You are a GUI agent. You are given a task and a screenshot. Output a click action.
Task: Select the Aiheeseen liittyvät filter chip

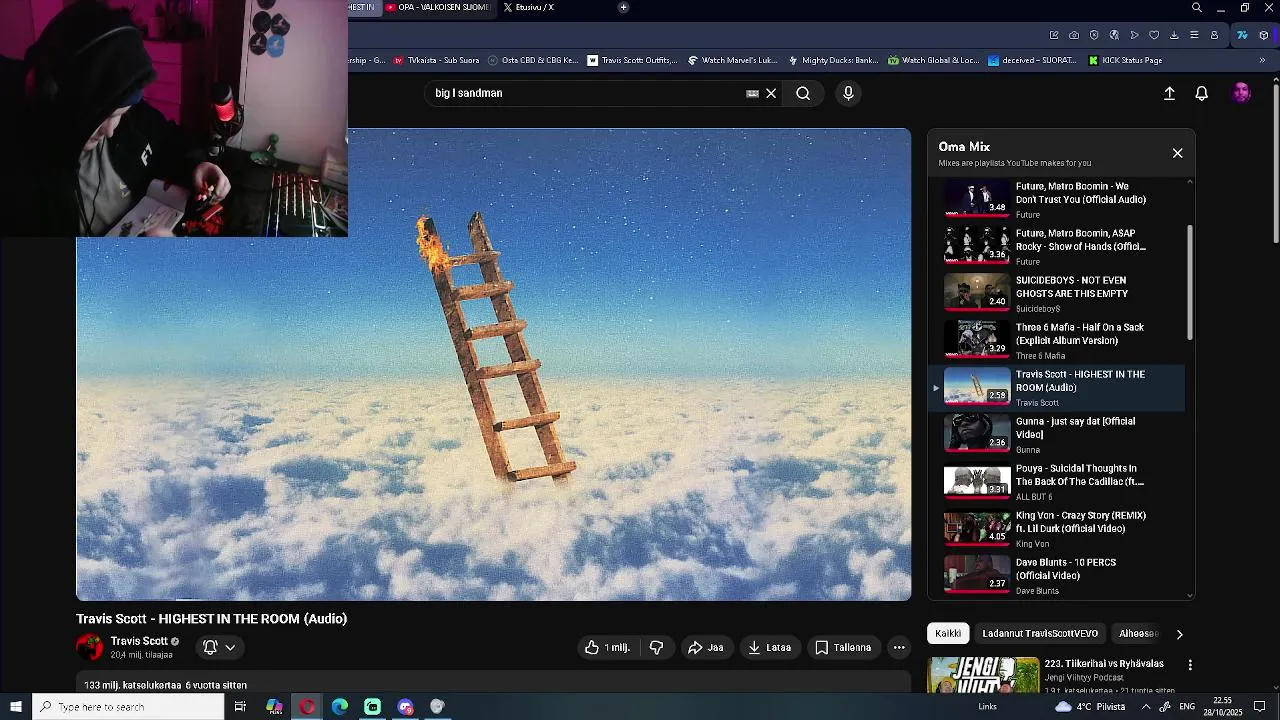(1138, 633)
